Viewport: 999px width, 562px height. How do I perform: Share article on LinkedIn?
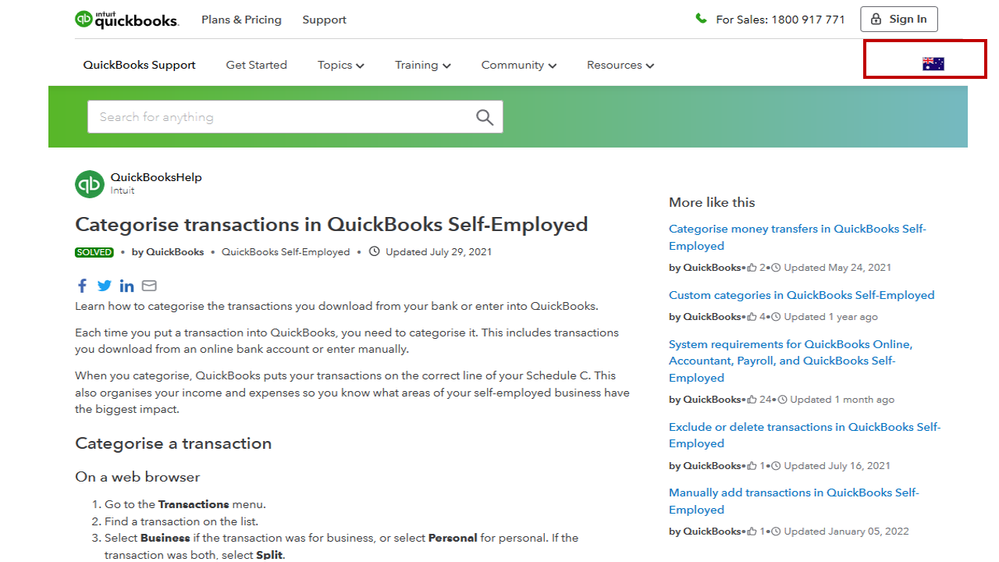[127, 286]
